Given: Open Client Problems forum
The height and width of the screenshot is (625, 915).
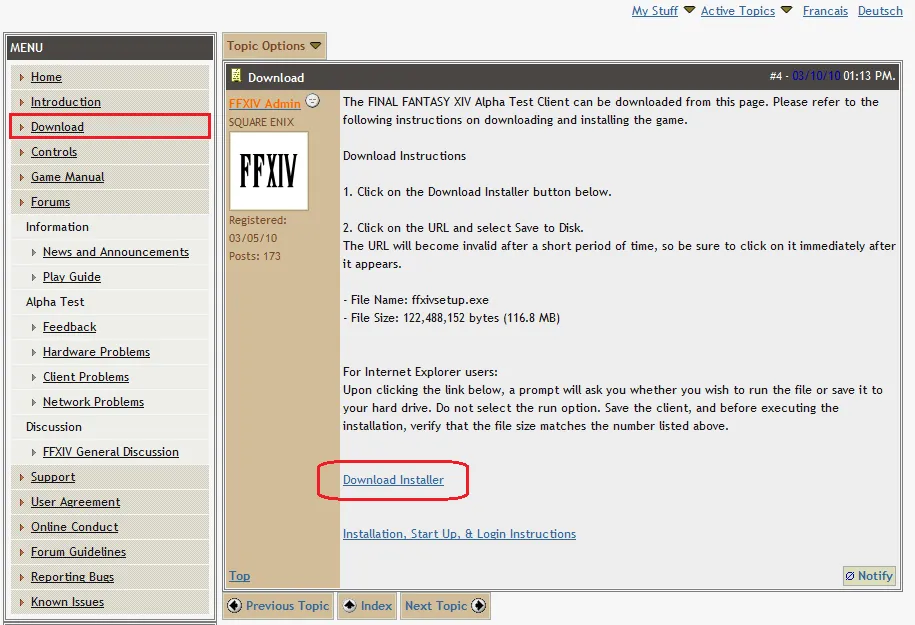Looking at the screenshot, I should (86, 377).
